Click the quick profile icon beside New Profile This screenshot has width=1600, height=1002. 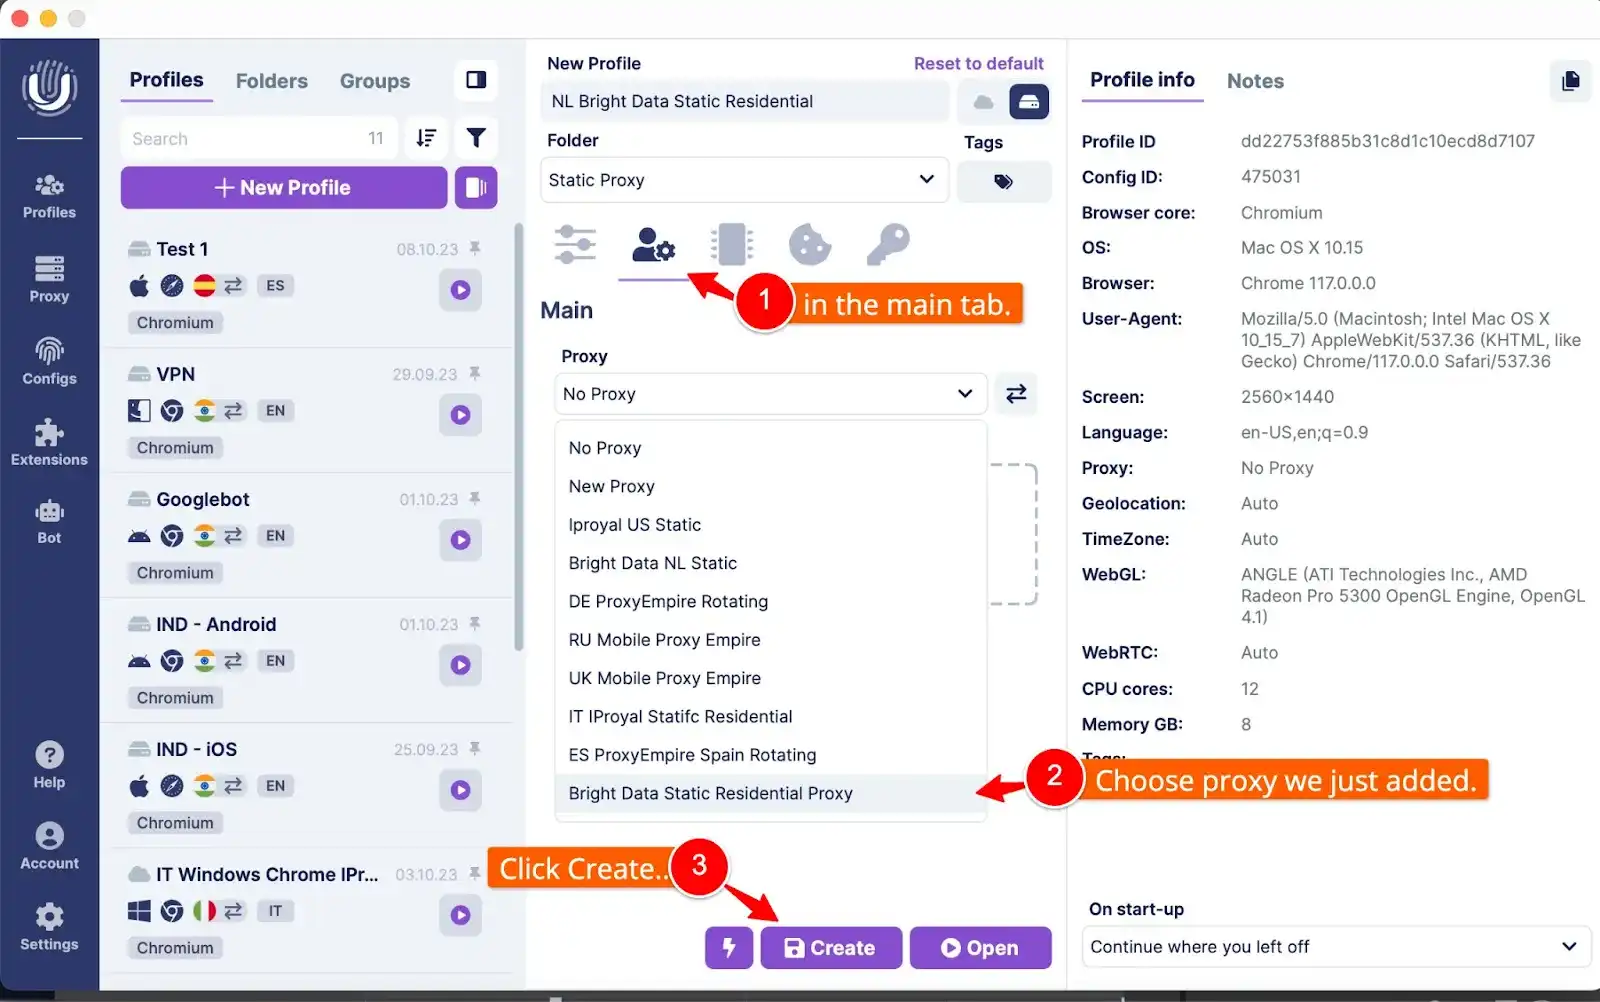(x=476, y=187)
